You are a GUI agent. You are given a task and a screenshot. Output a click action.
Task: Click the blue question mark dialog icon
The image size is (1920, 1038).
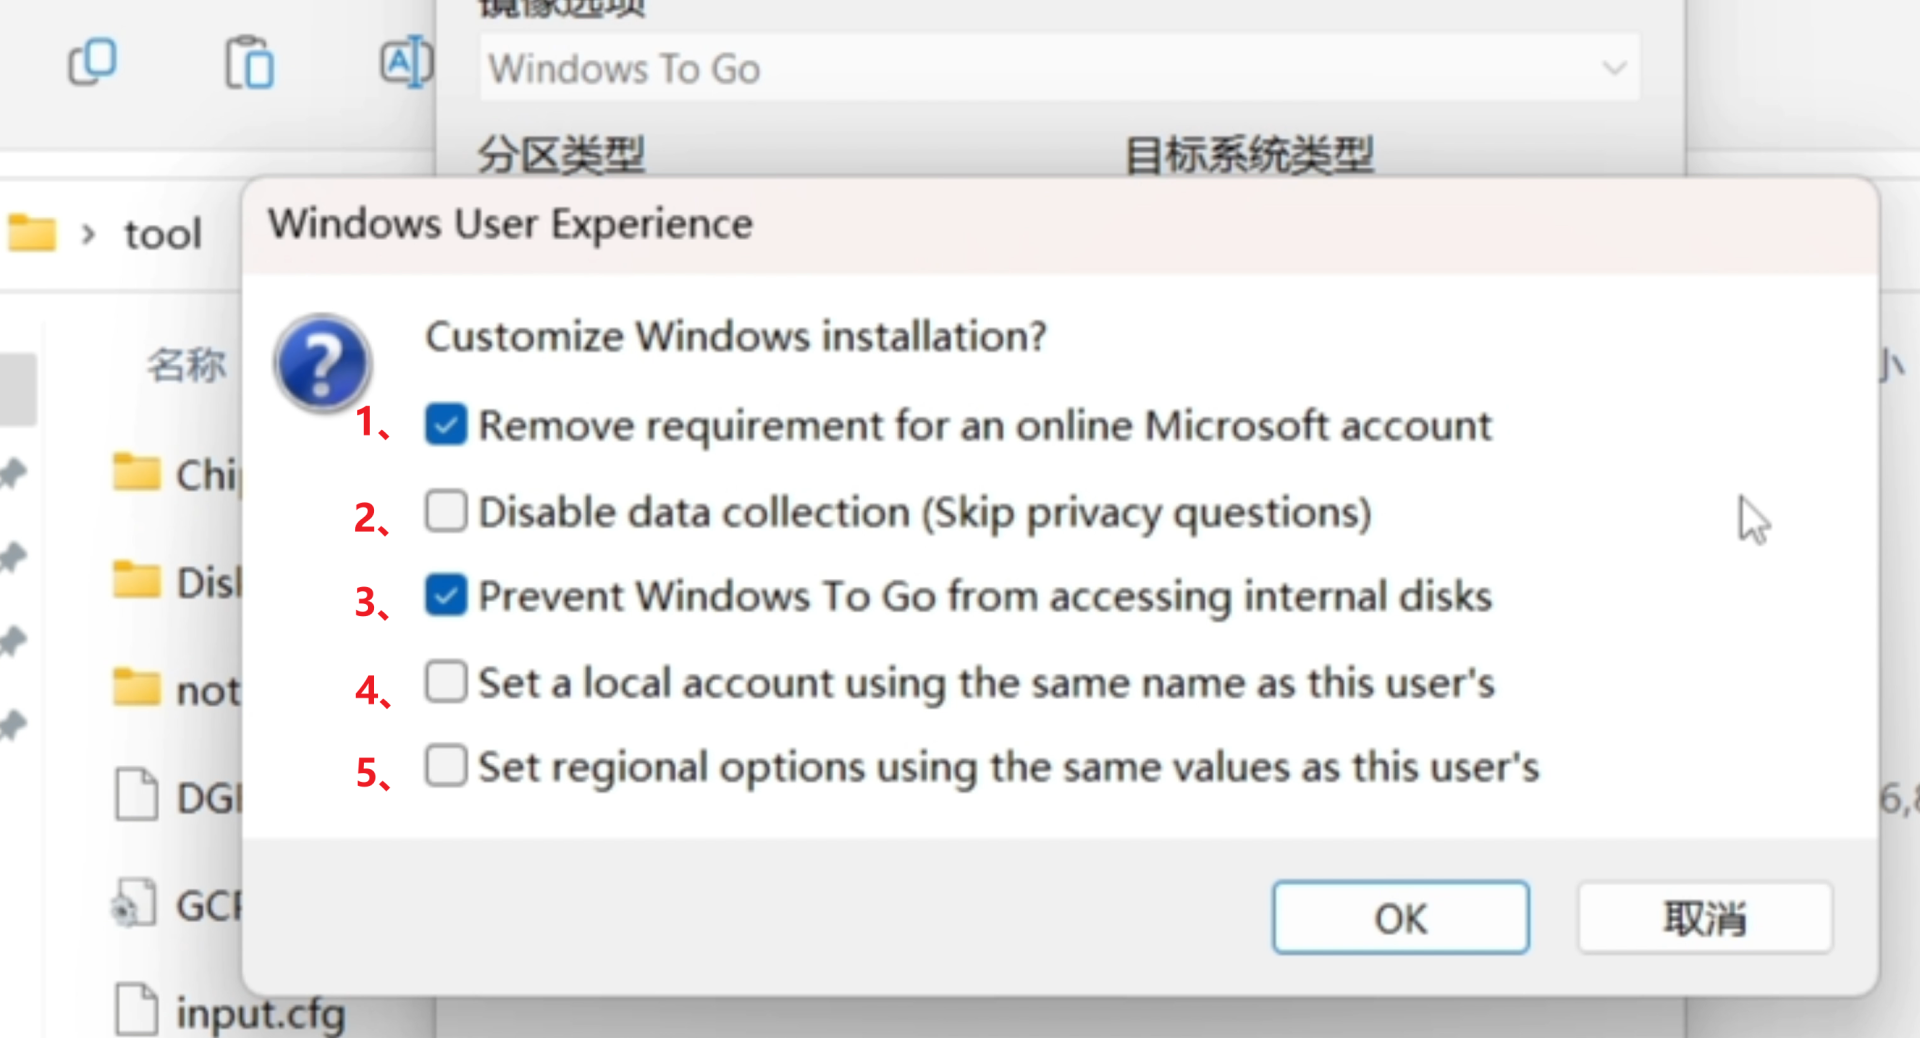(x=322, y=363)
